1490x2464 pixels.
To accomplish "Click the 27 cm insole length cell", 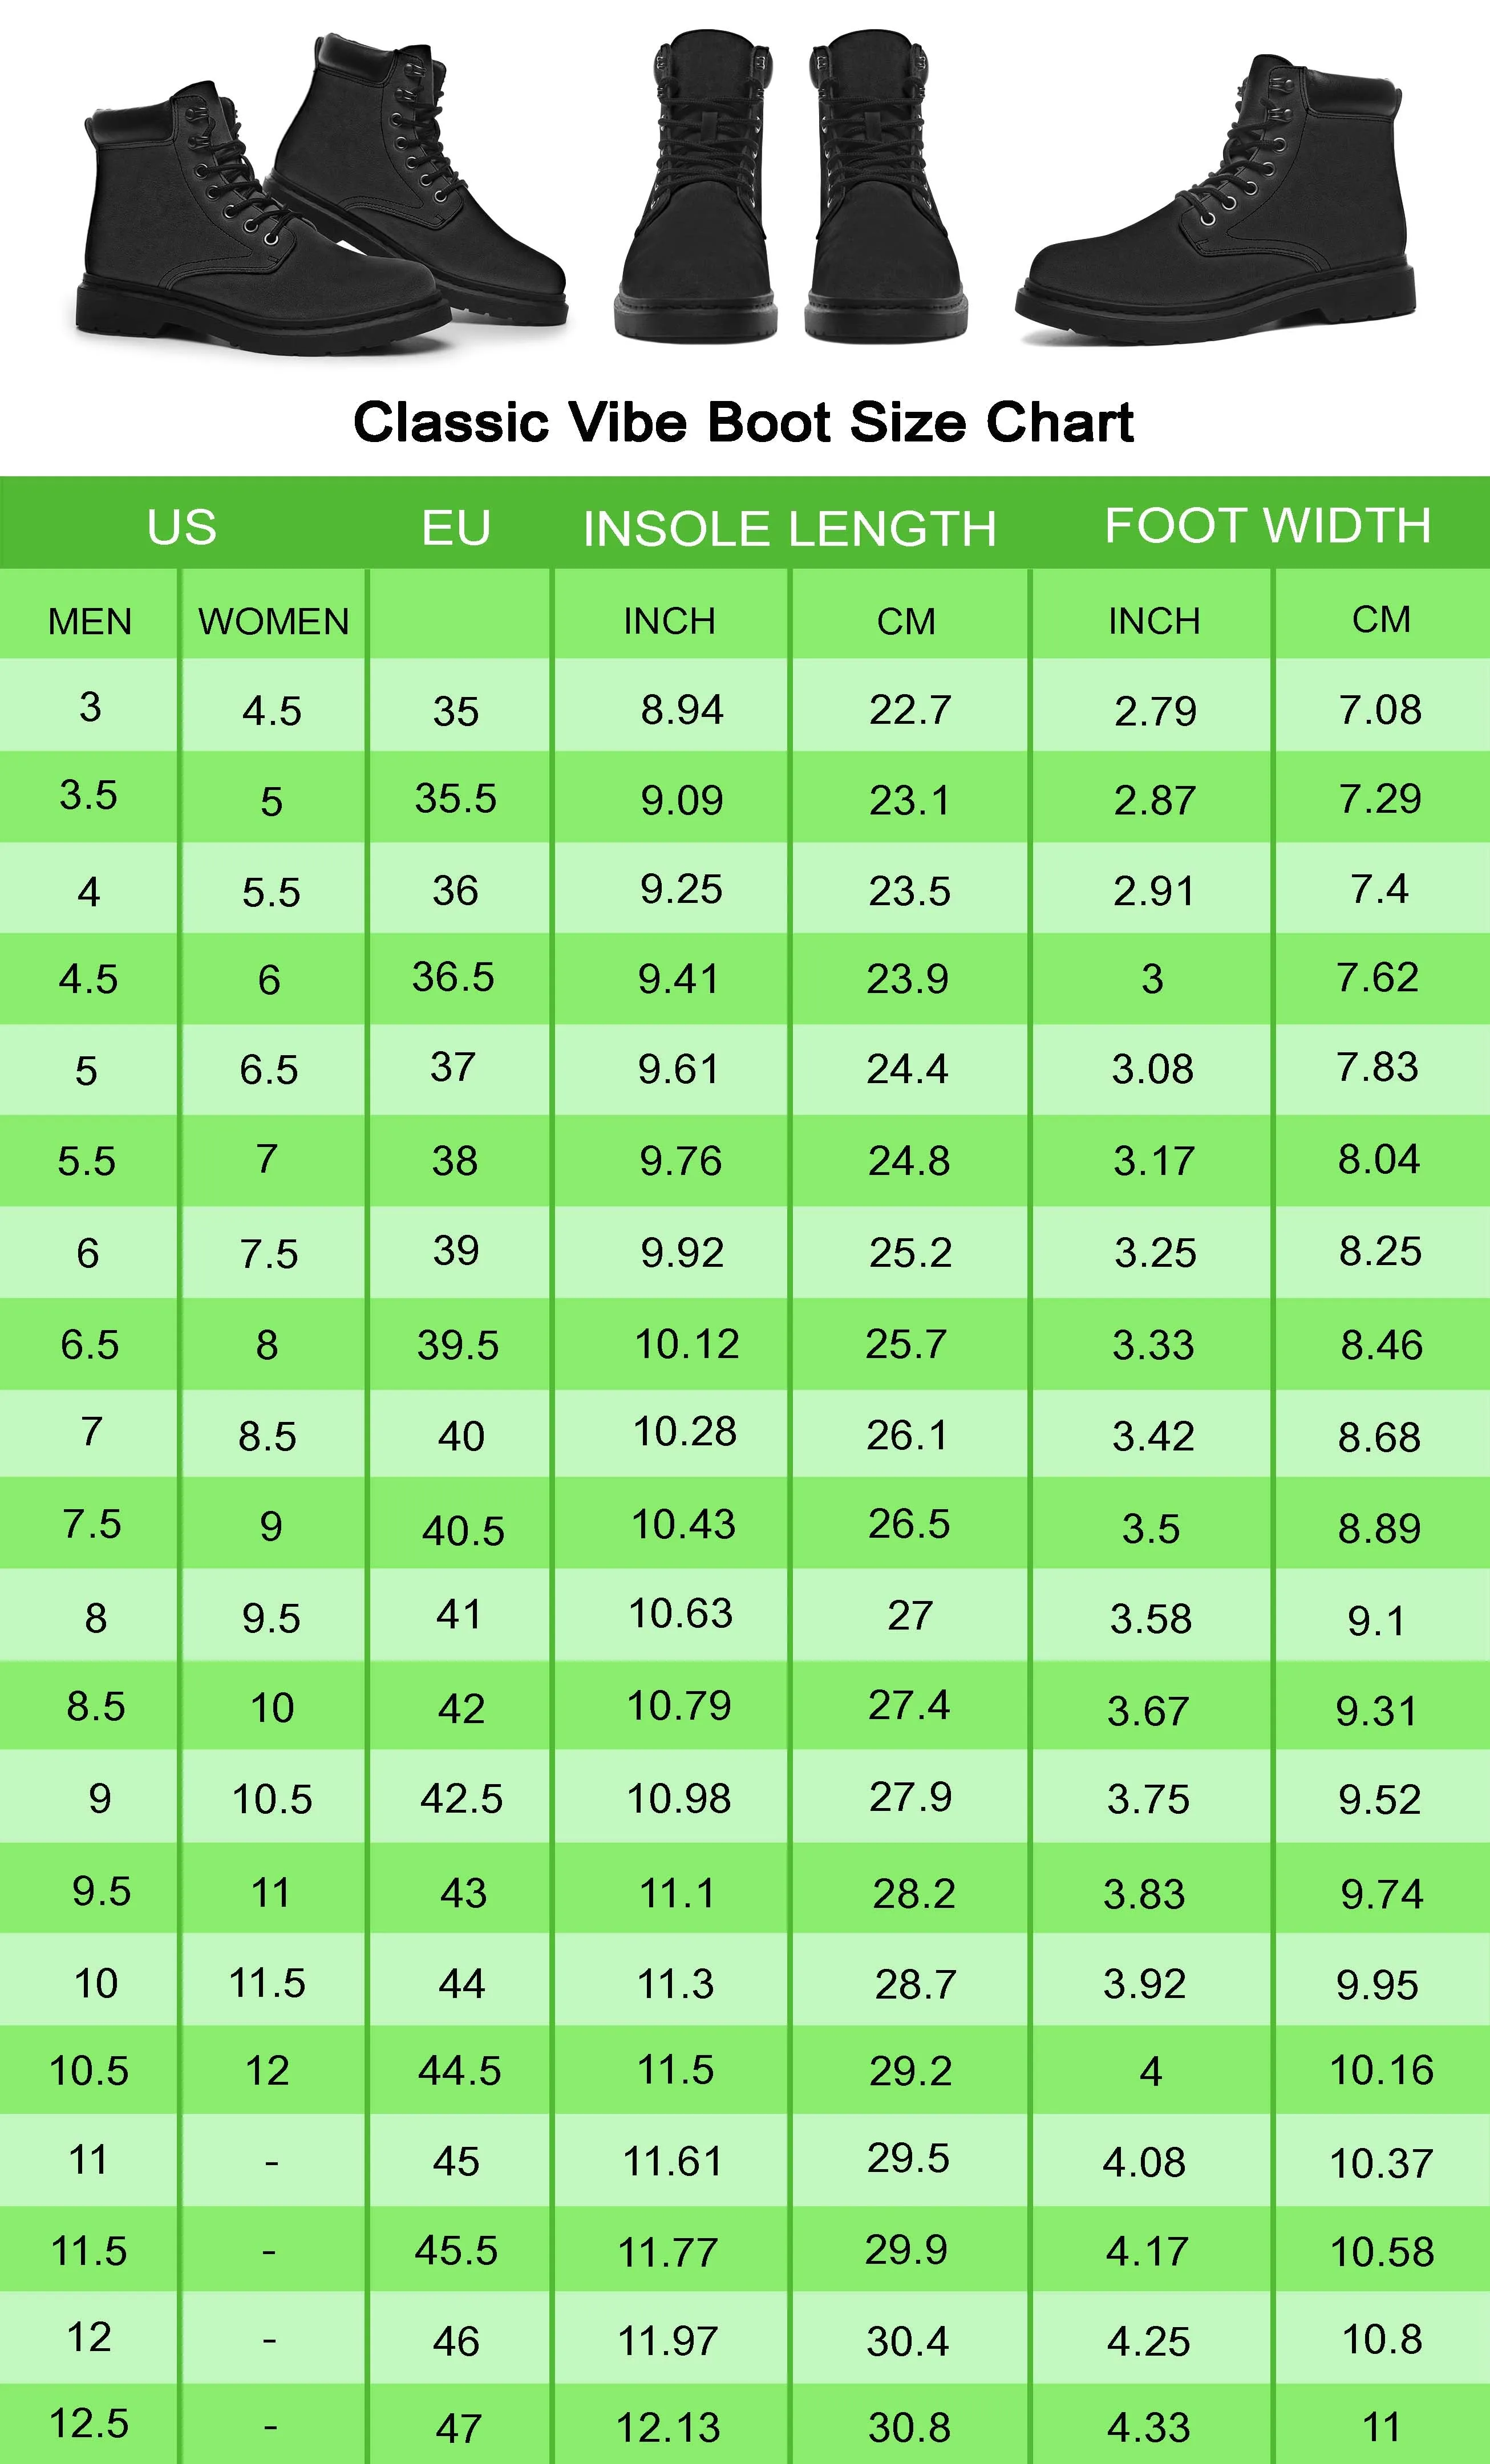I will tap(909, 1616).
